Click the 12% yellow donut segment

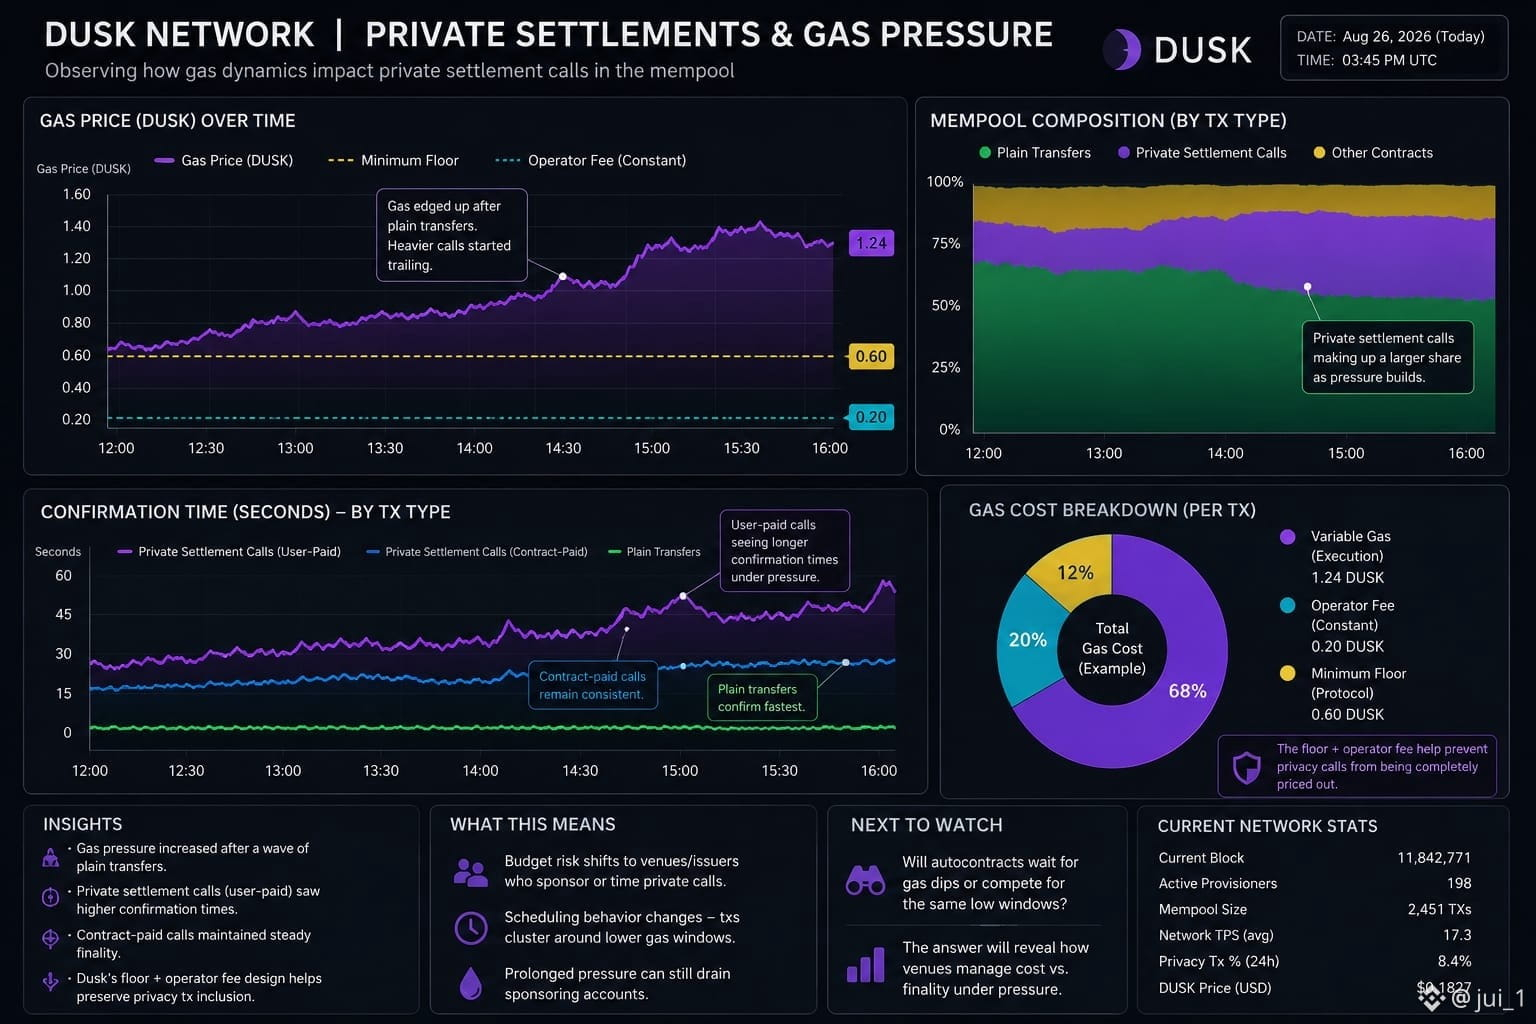[1075, 572]
